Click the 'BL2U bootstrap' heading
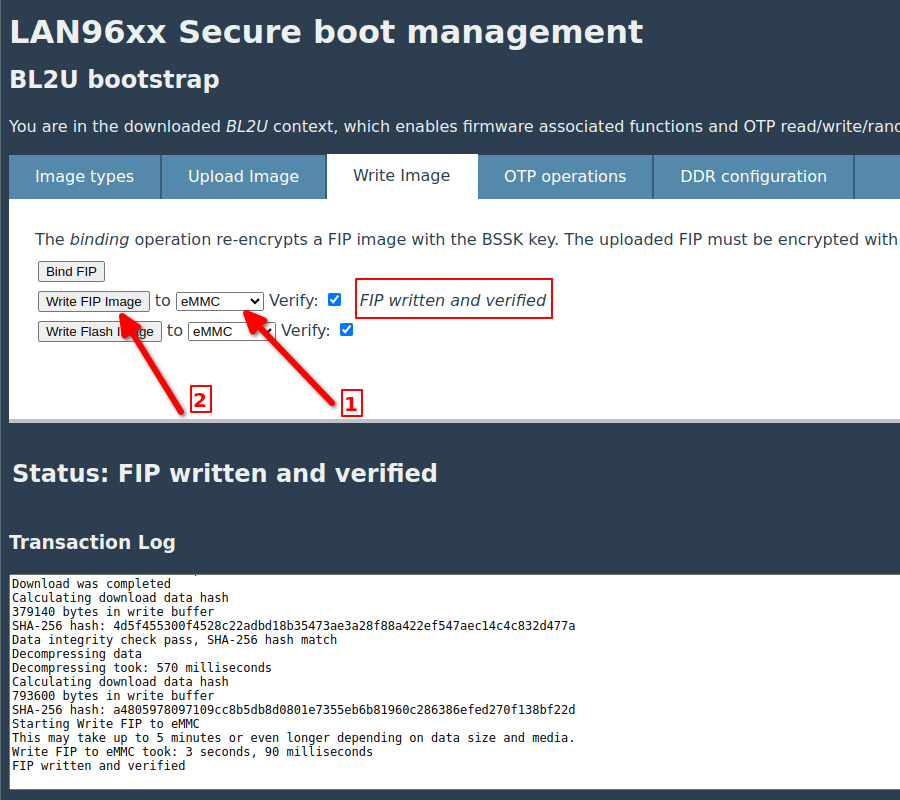 click(114, 79)
